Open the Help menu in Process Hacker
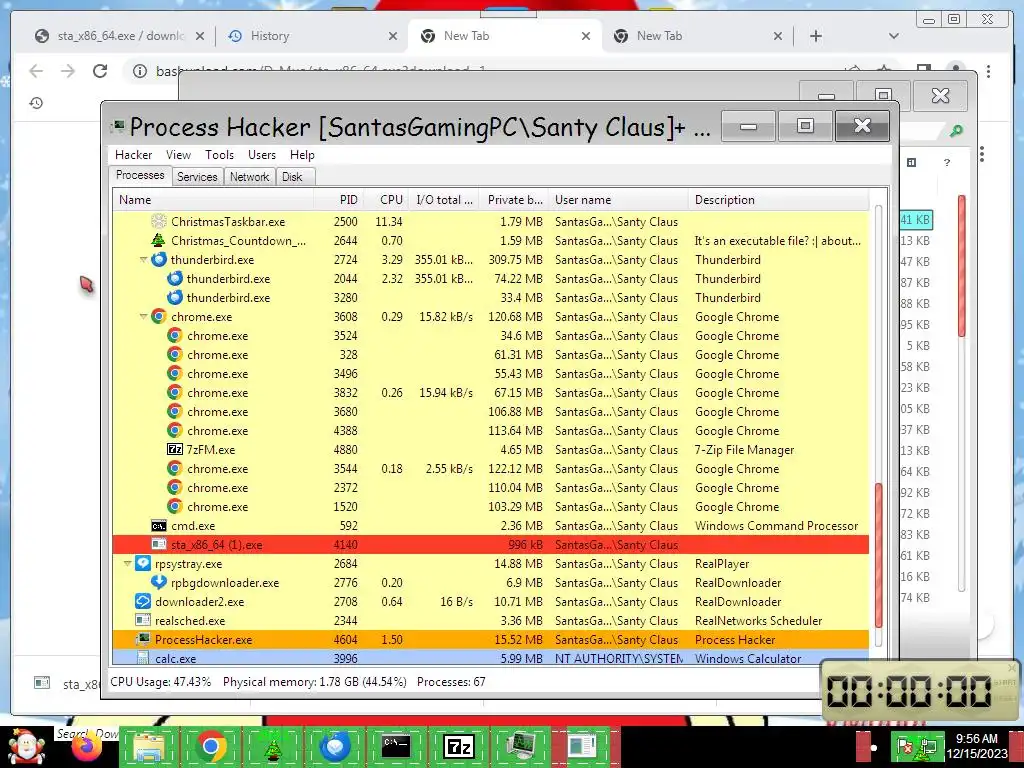Viewport: 1024px width, 768px height. coord(302,155)
